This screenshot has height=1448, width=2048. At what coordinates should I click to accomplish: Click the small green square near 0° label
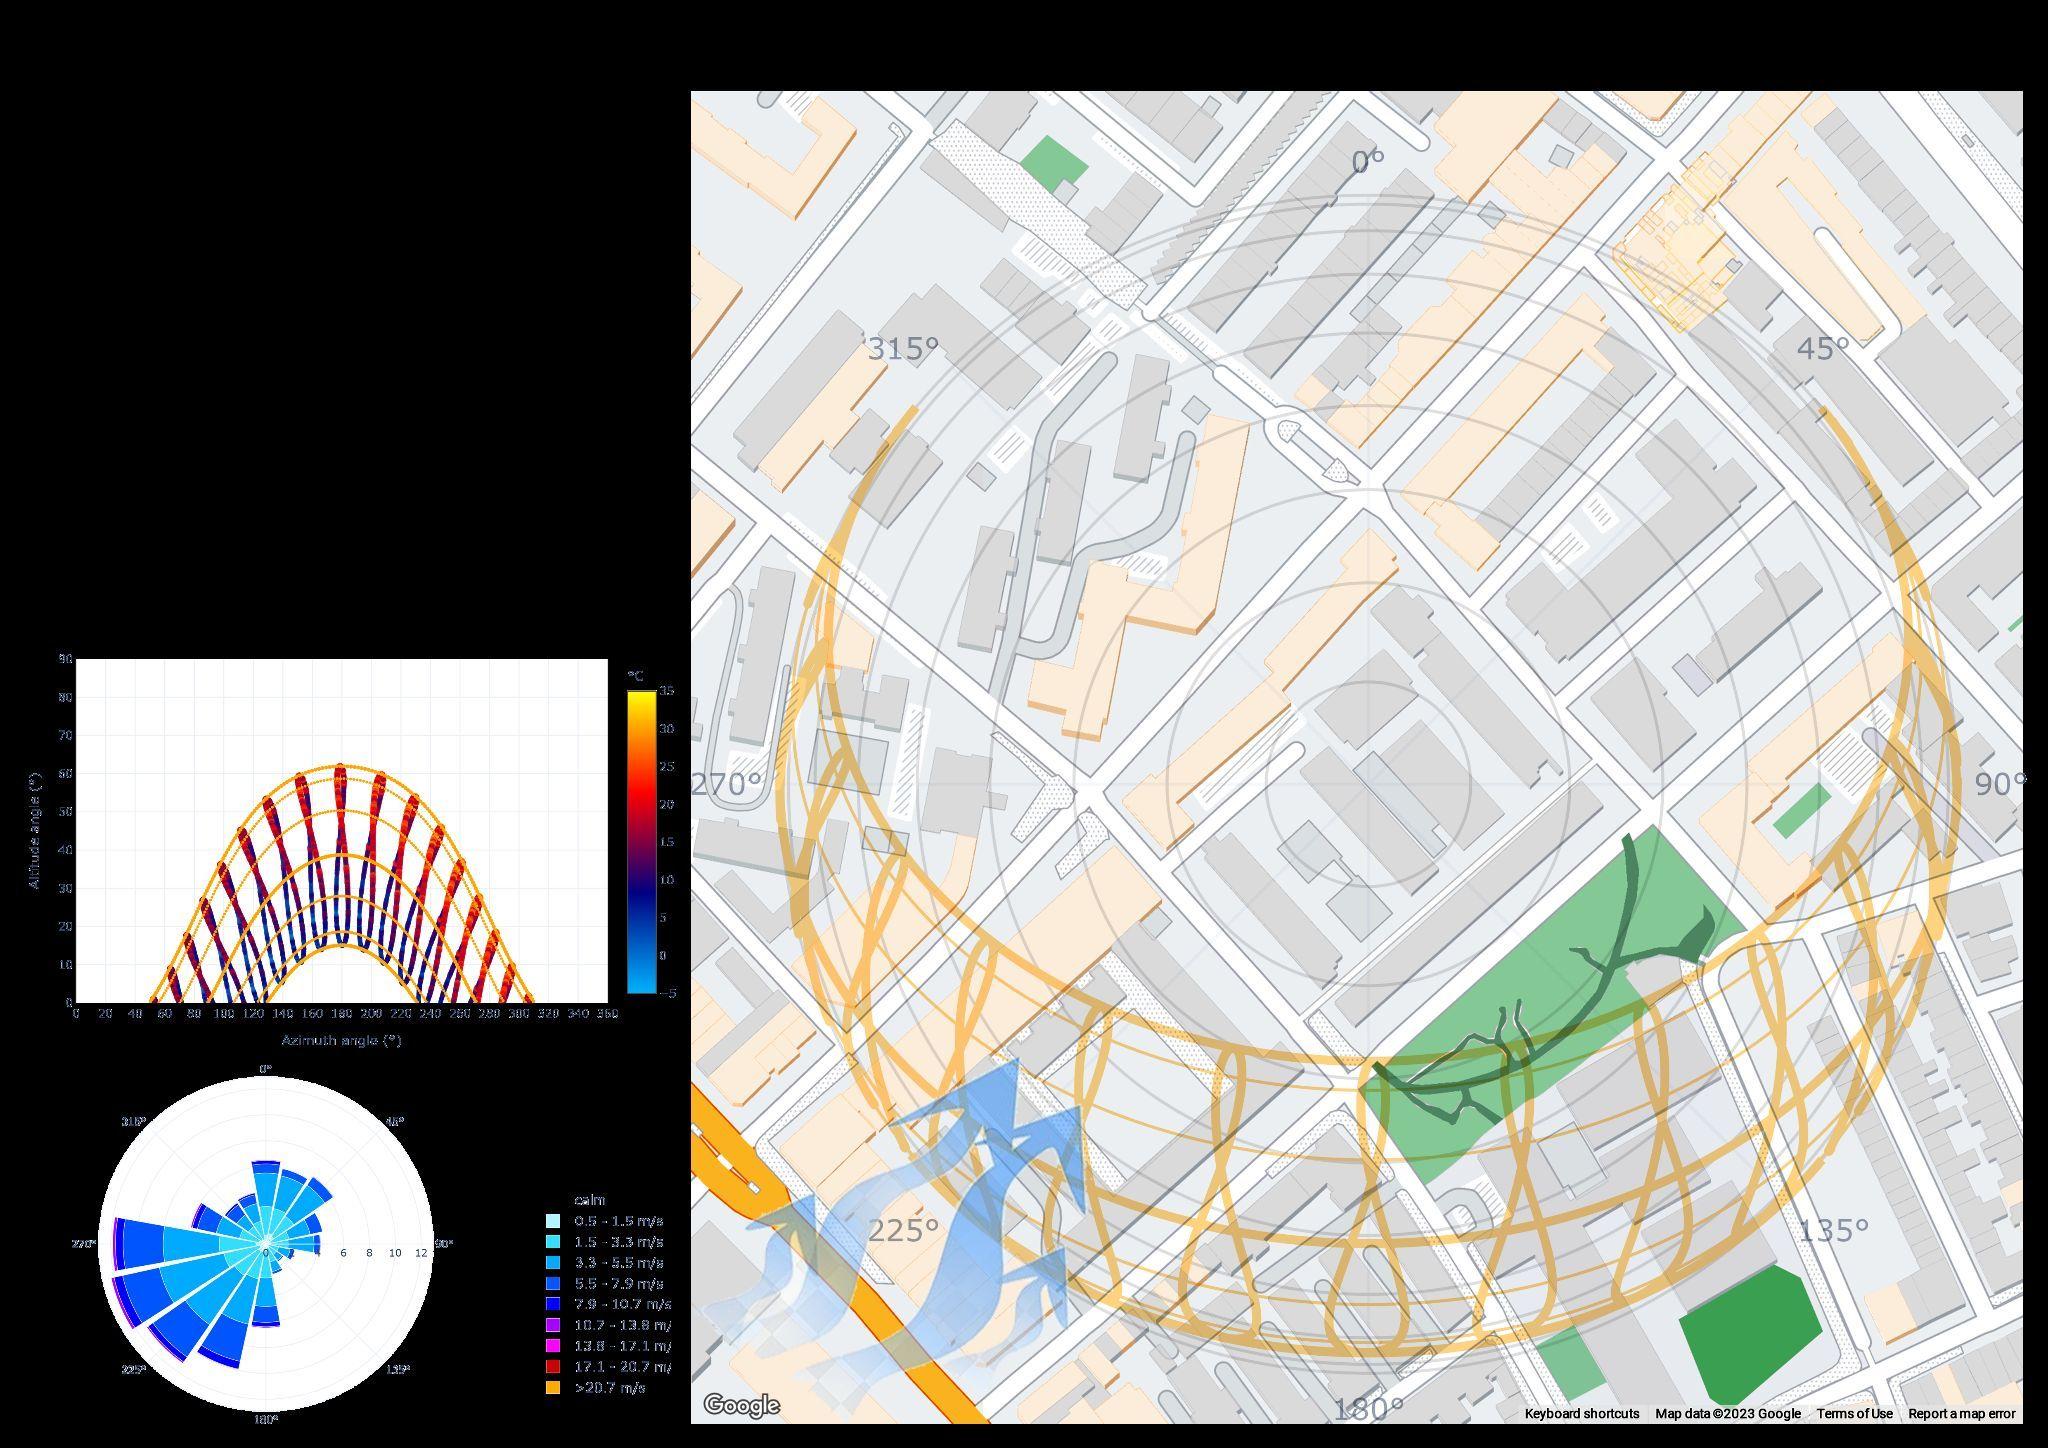pyautogui.click(x=1053, y=161)
